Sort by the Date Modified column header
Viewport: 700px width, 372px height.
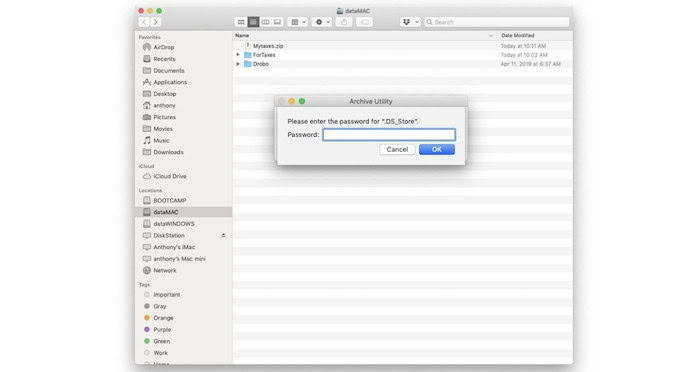pos(517,35)
